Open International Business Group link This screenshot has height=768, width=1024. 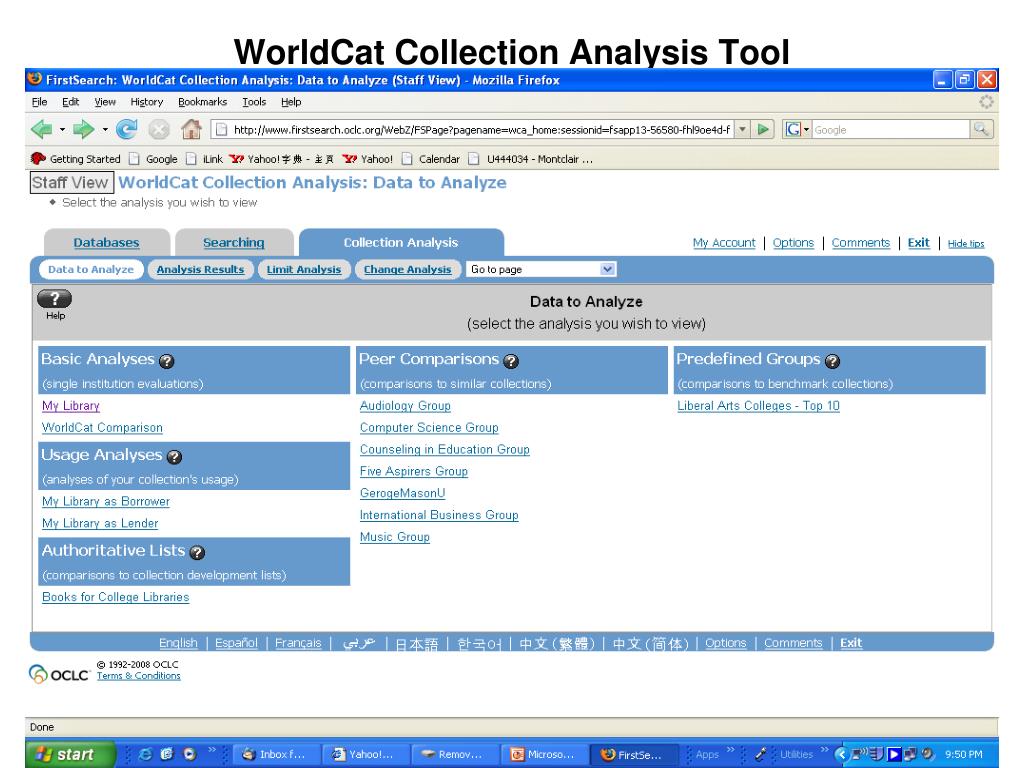tap(439, 515)
